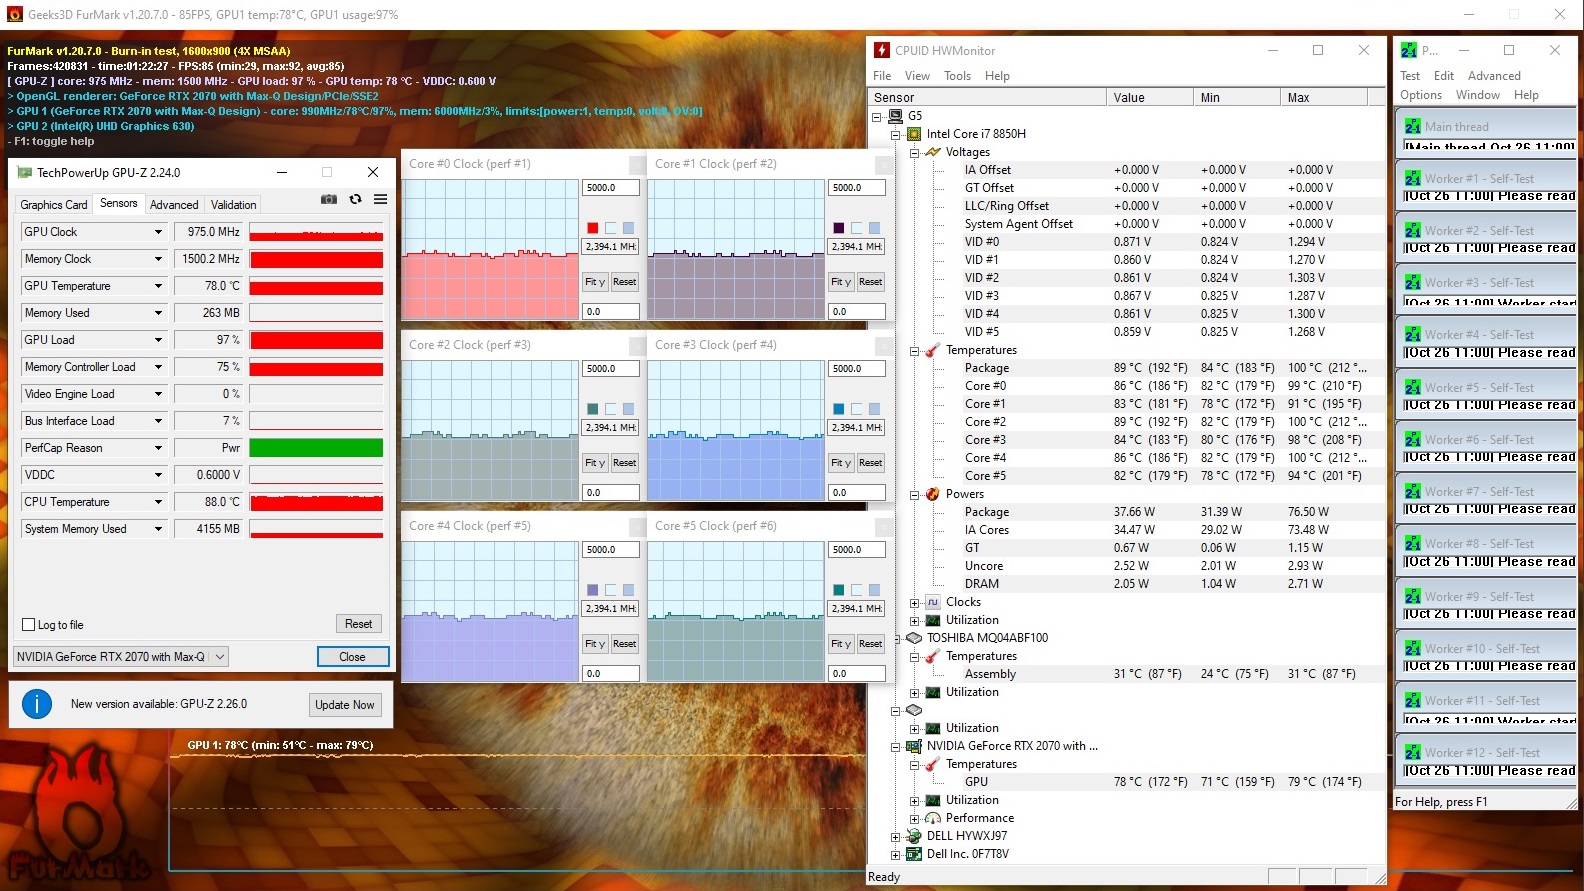Take a GPU-Z screenshot with camera icon
Screen dimensions: 1584x891
(x=328, y=200)
